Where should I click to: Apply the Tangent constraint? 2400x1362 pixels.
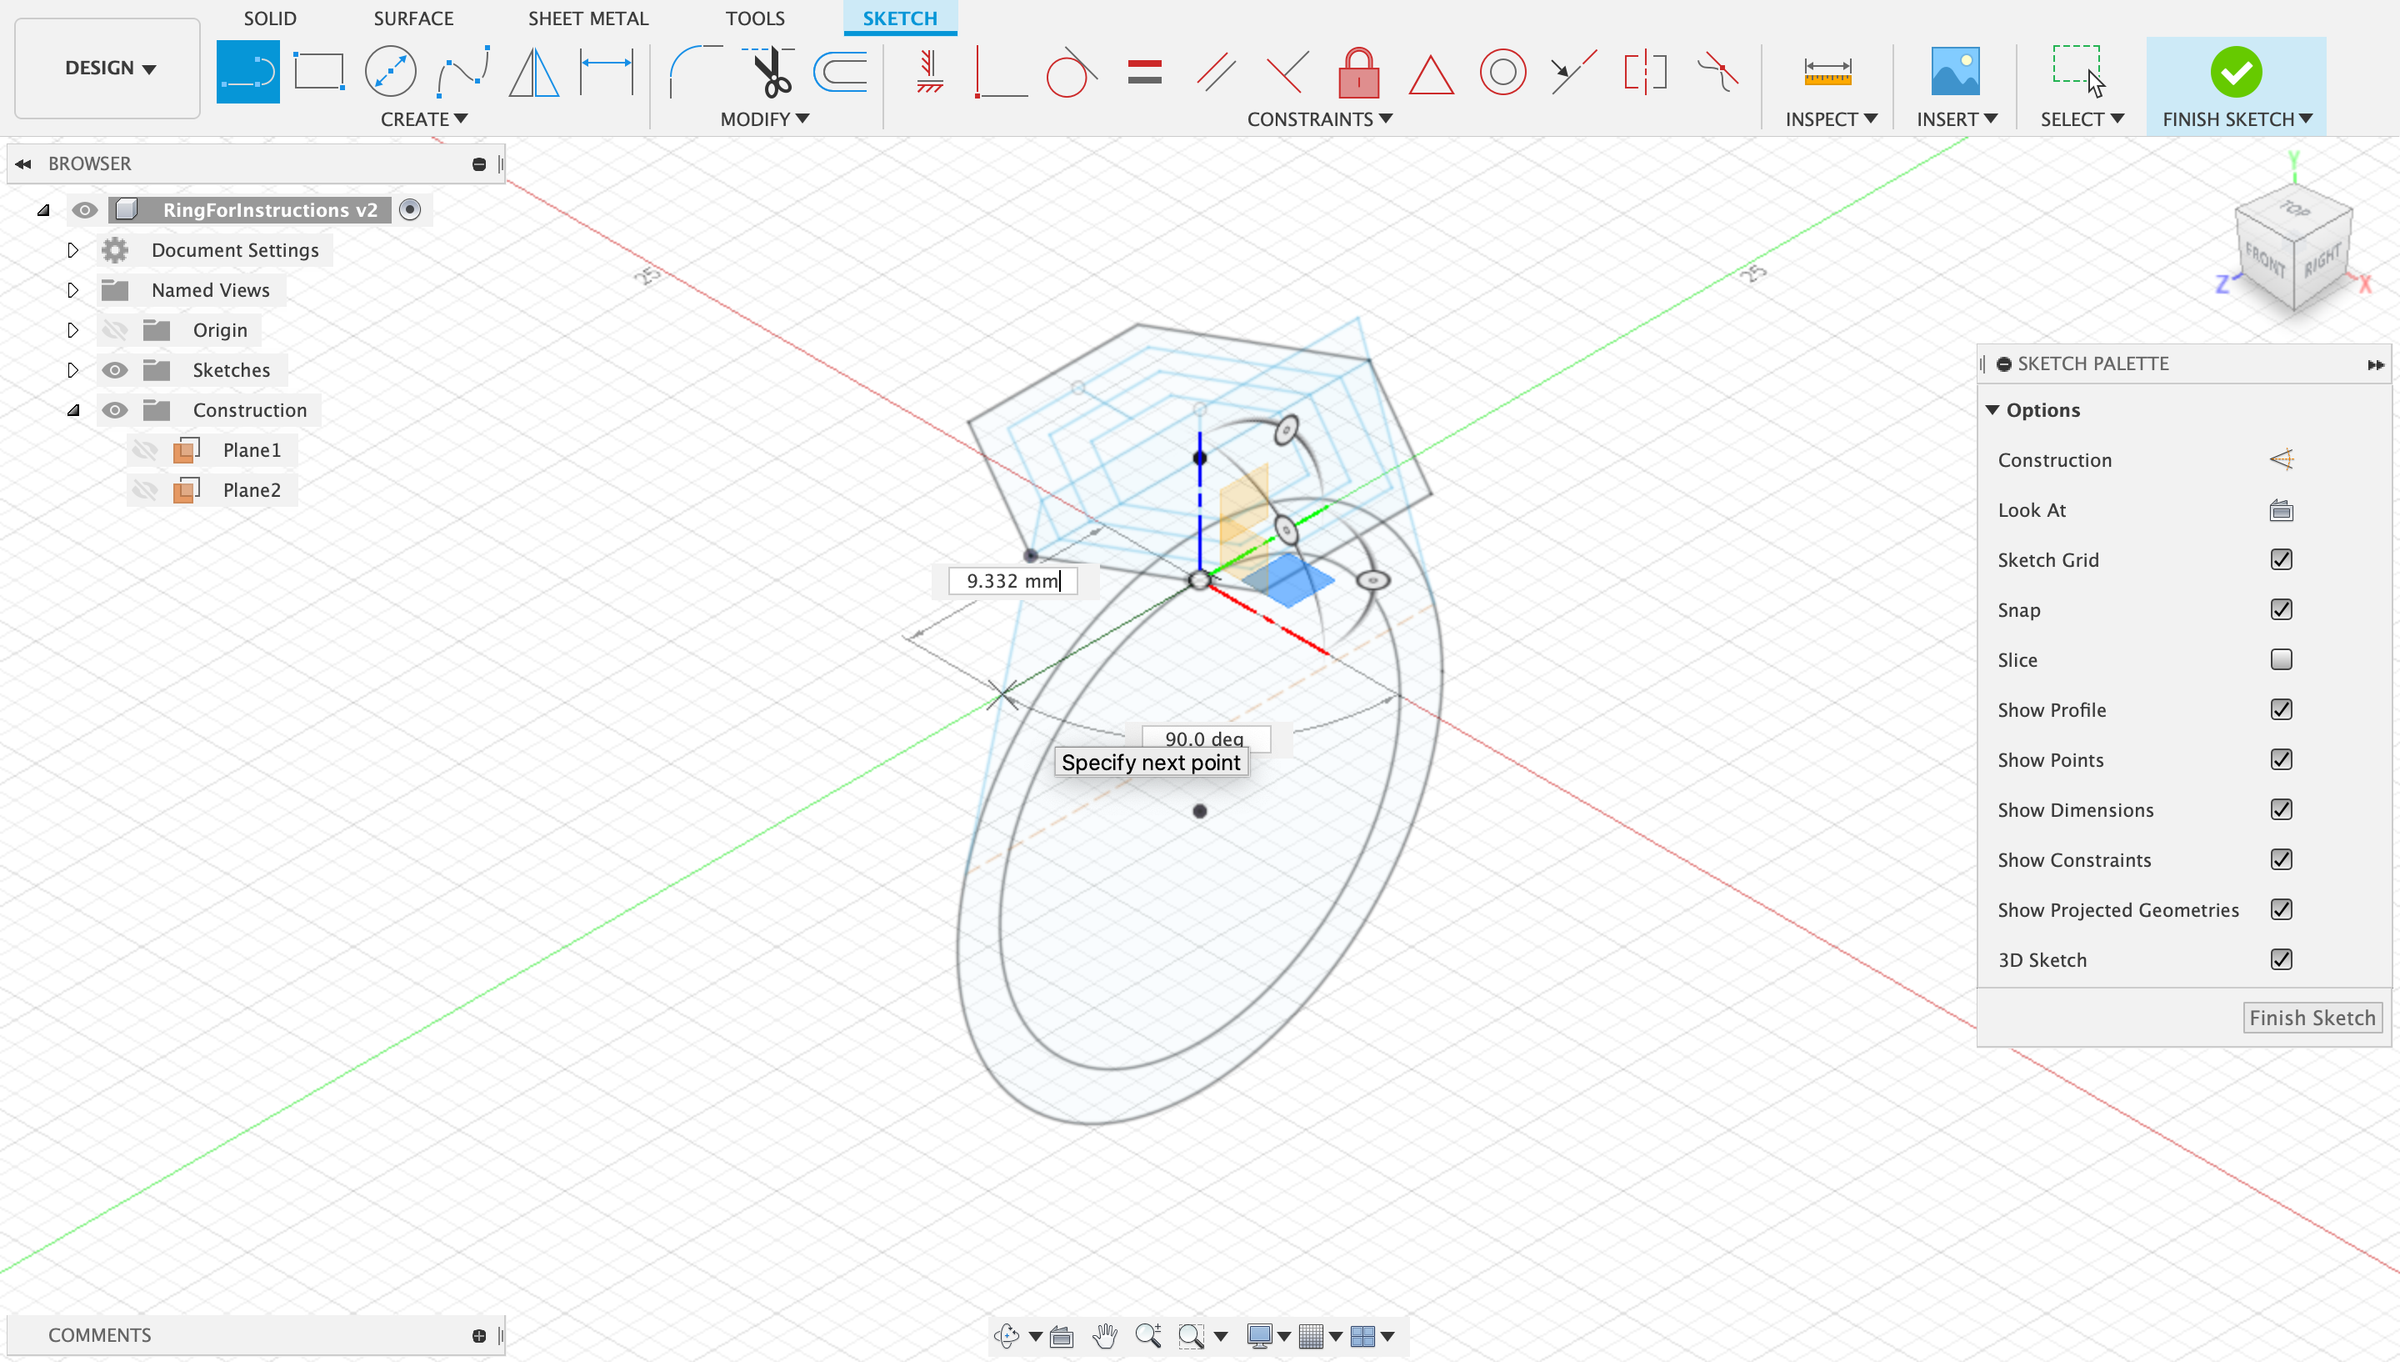1069,71
